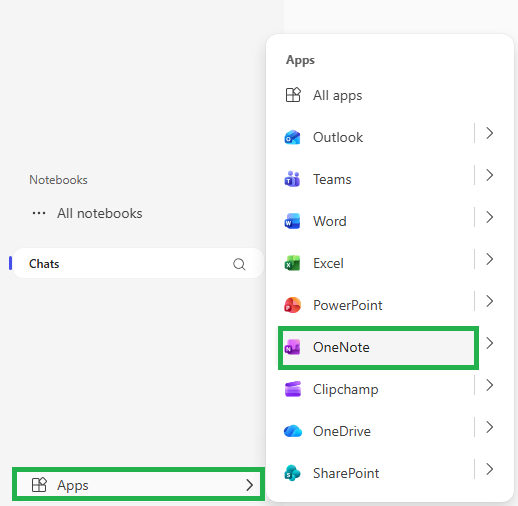Click the Apps button in sidebar
Image resolution: width=518 pixels, height=506 pixels.
point(139,485)
